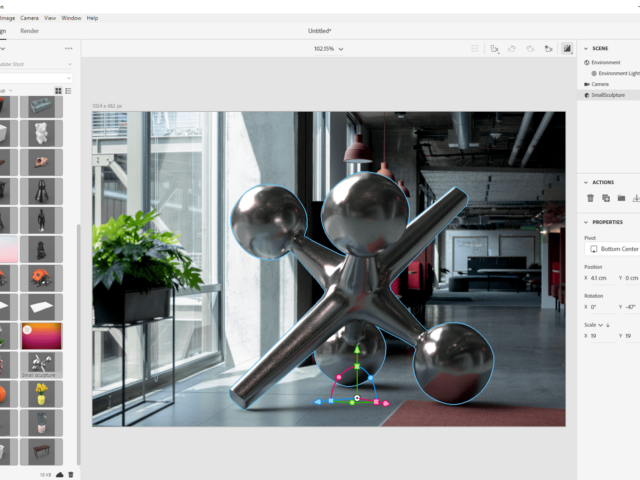Click the Position X value field
The image size is (640, 480).
click(x=602, y=277)
